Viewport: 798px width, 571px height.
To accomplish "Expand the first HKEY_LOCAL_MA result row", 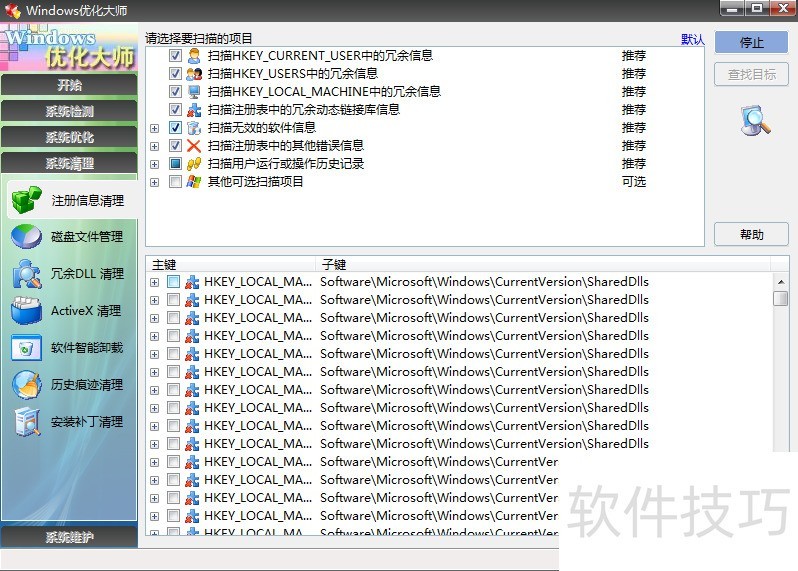I will (x=155, y=282).
